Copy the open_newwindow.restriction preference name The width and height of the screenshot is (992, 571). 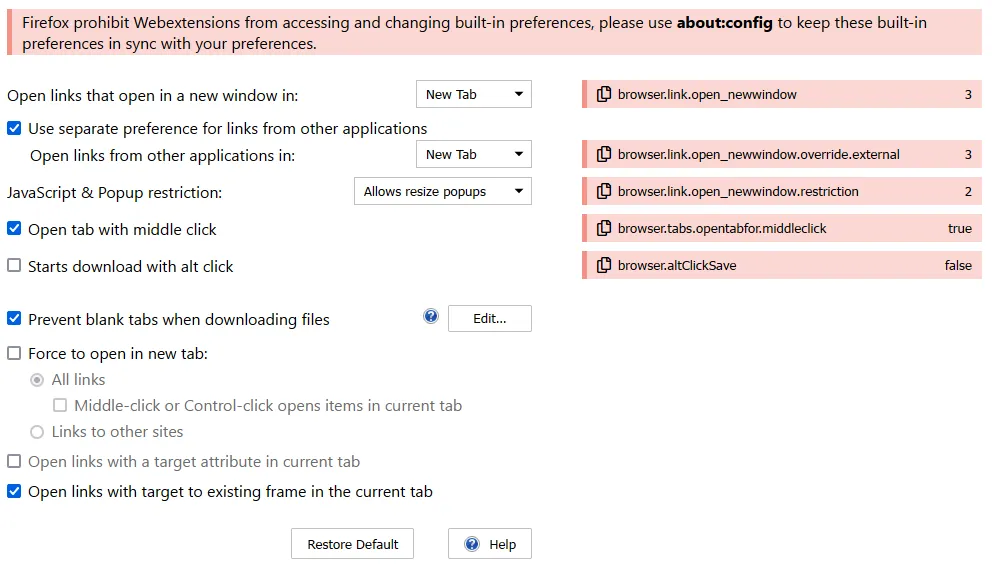[x=604, y=192]
